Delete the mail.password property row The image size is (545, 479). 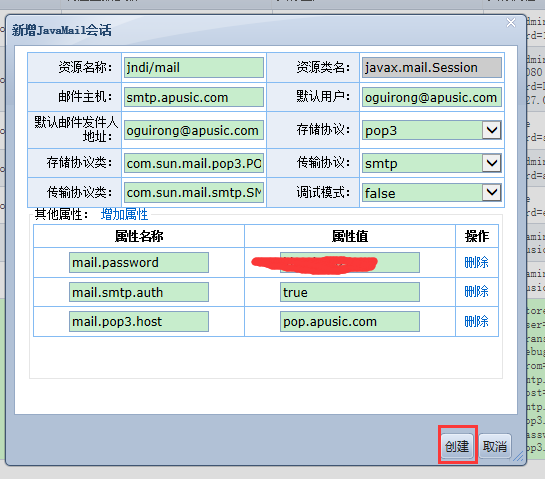(x=476, y=262)
